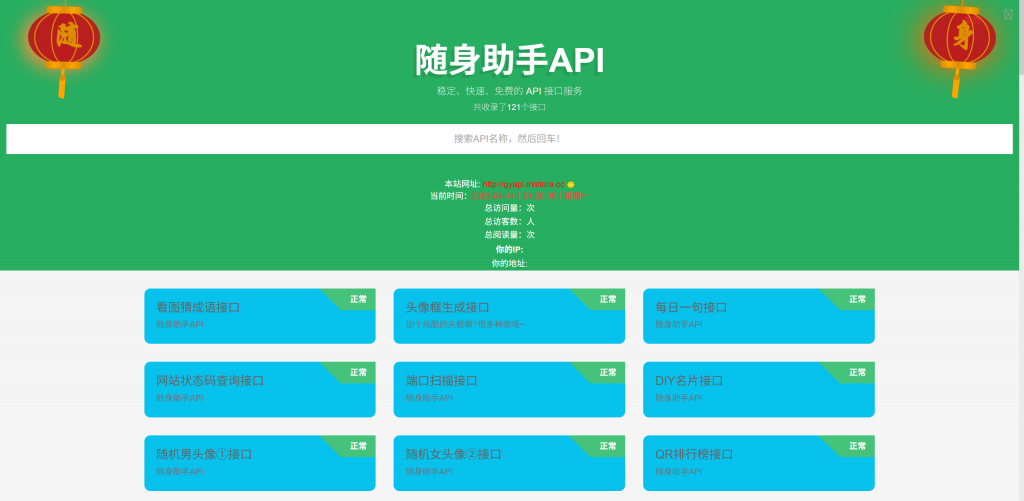The width and height of the screenshot is (1024, 501).
Task: Click the 加个炫酷的头框嘛 description text
Action: [465, 324]
